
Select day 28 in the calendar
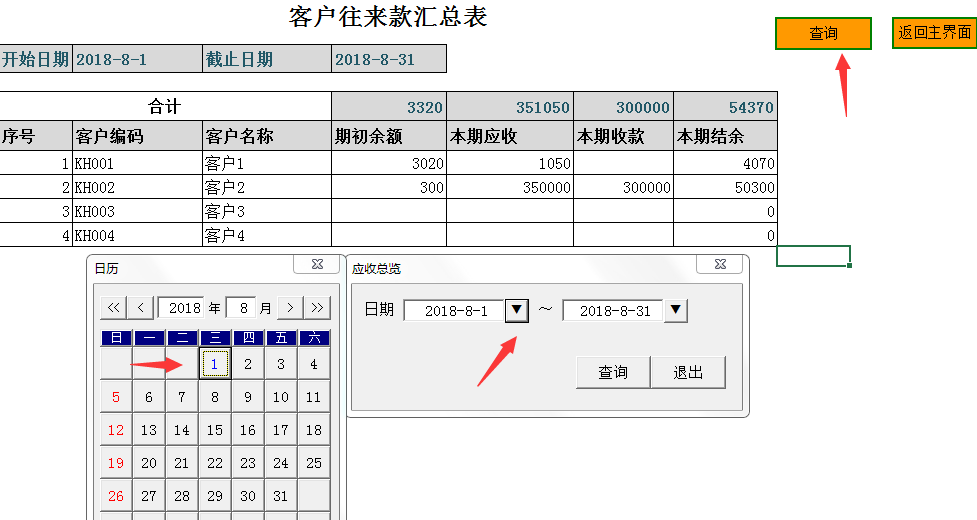click(x=182, y=496)
